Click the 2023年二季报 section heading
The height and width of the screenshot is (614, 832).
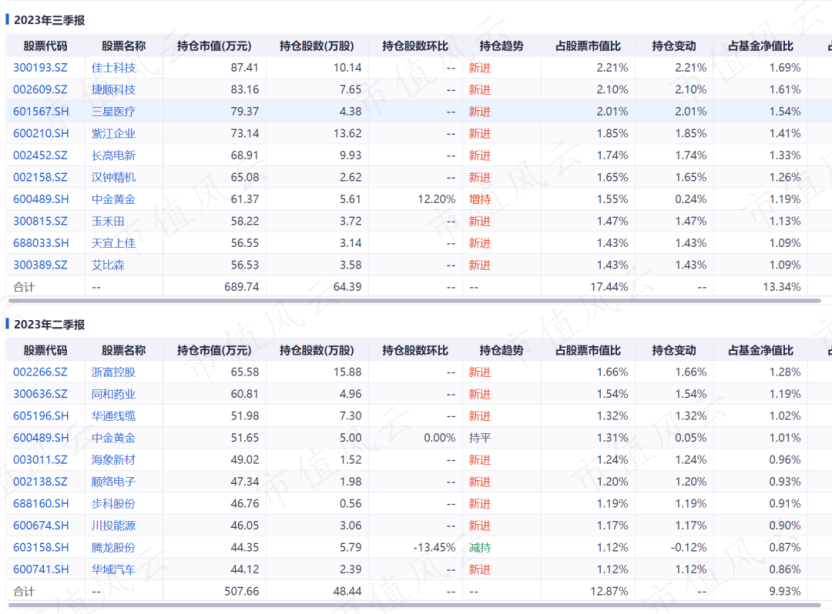pos(49,324)
